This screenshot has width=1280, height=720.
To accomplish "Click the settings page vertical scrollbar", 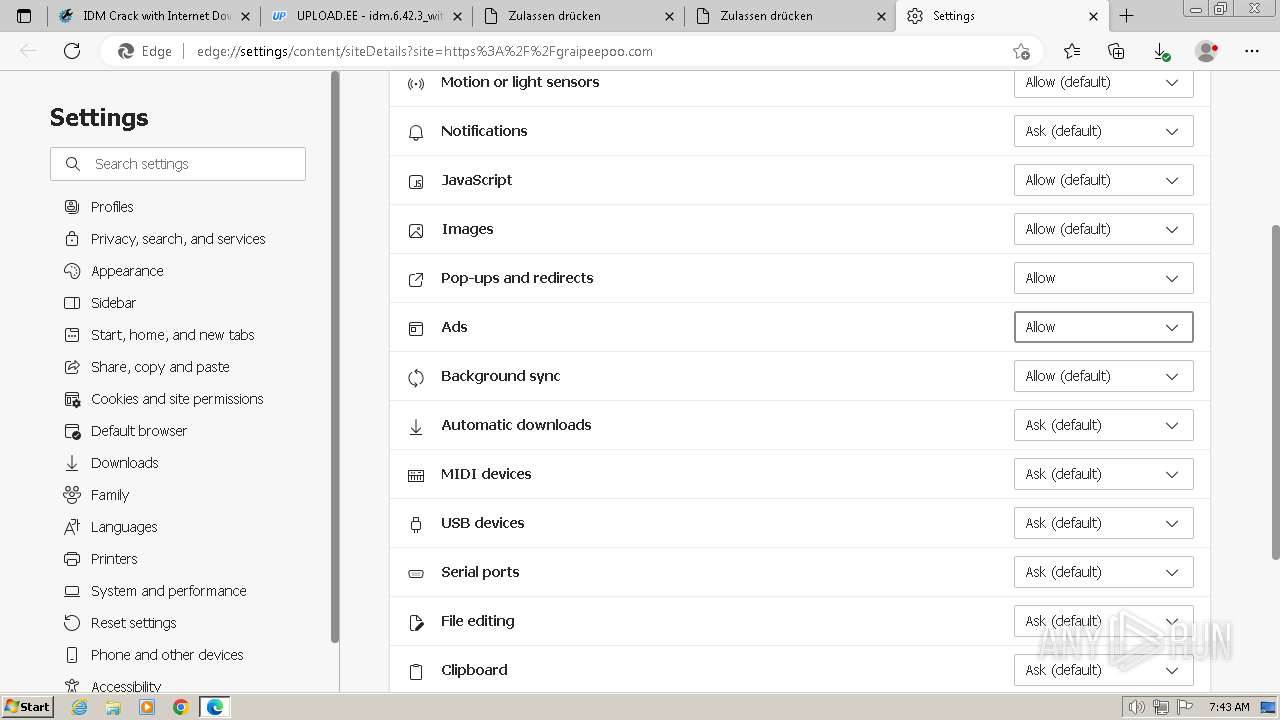I will click(1275, 392).
